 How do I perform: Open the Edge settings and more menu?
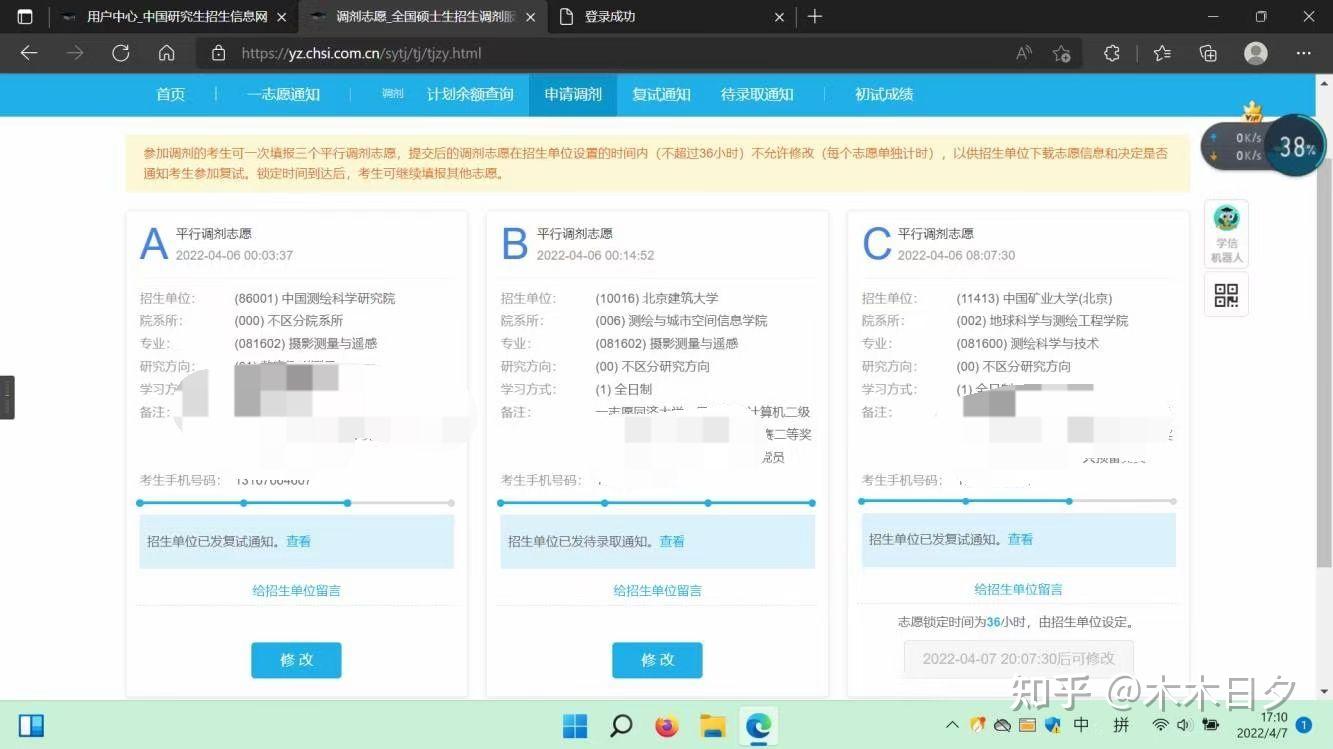(1303, 53)
